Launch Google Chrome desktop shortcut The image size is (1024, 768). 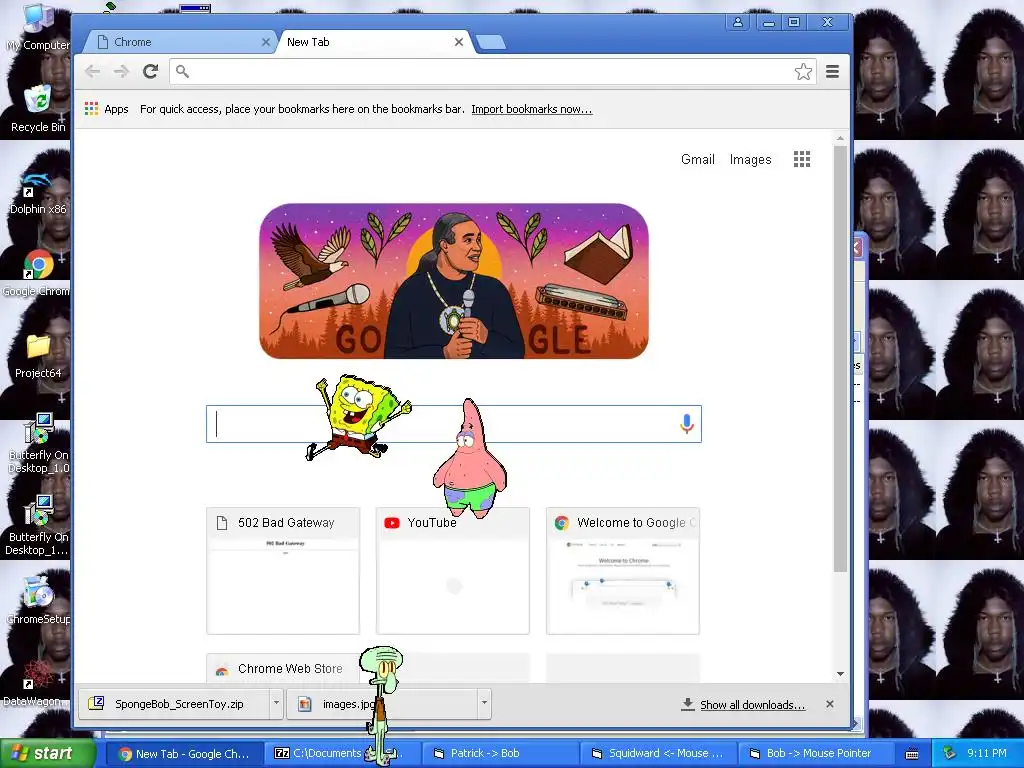click(x=38, y=273)
